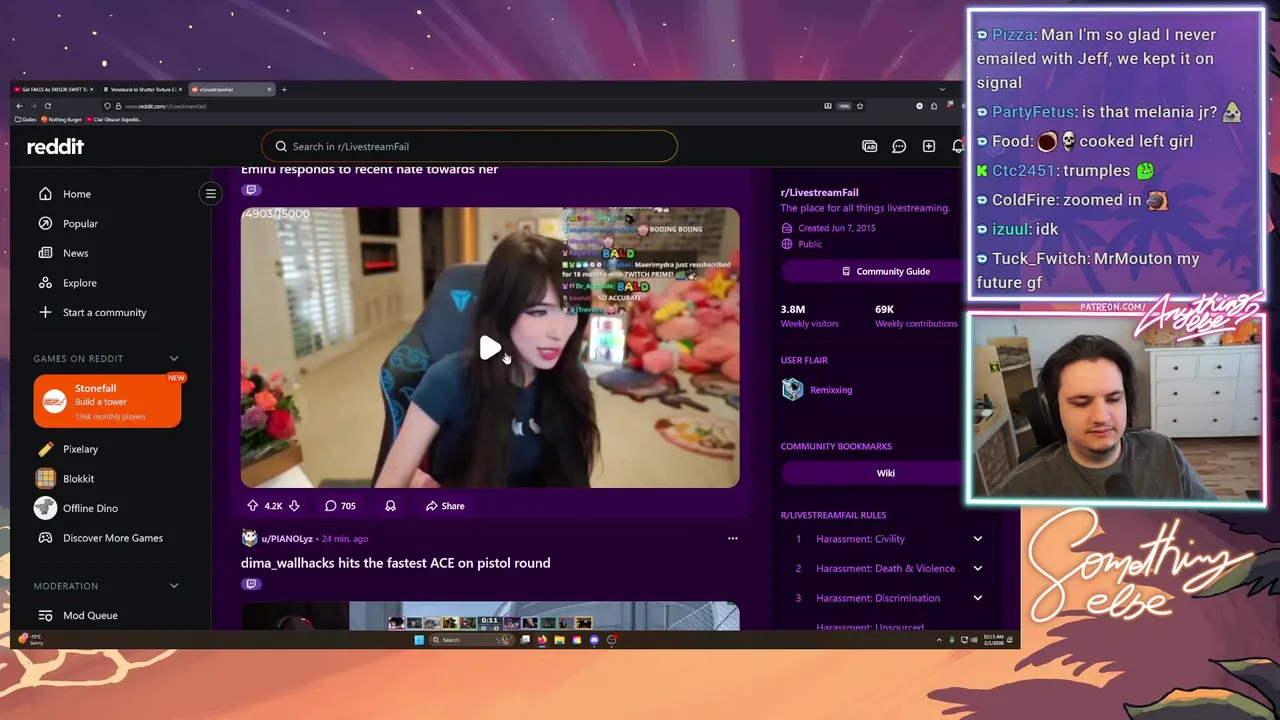This screenshot has width=1280, height=720.
Task: Share the Emiru post
Action: pyautogui.click(x=445, y=506)
